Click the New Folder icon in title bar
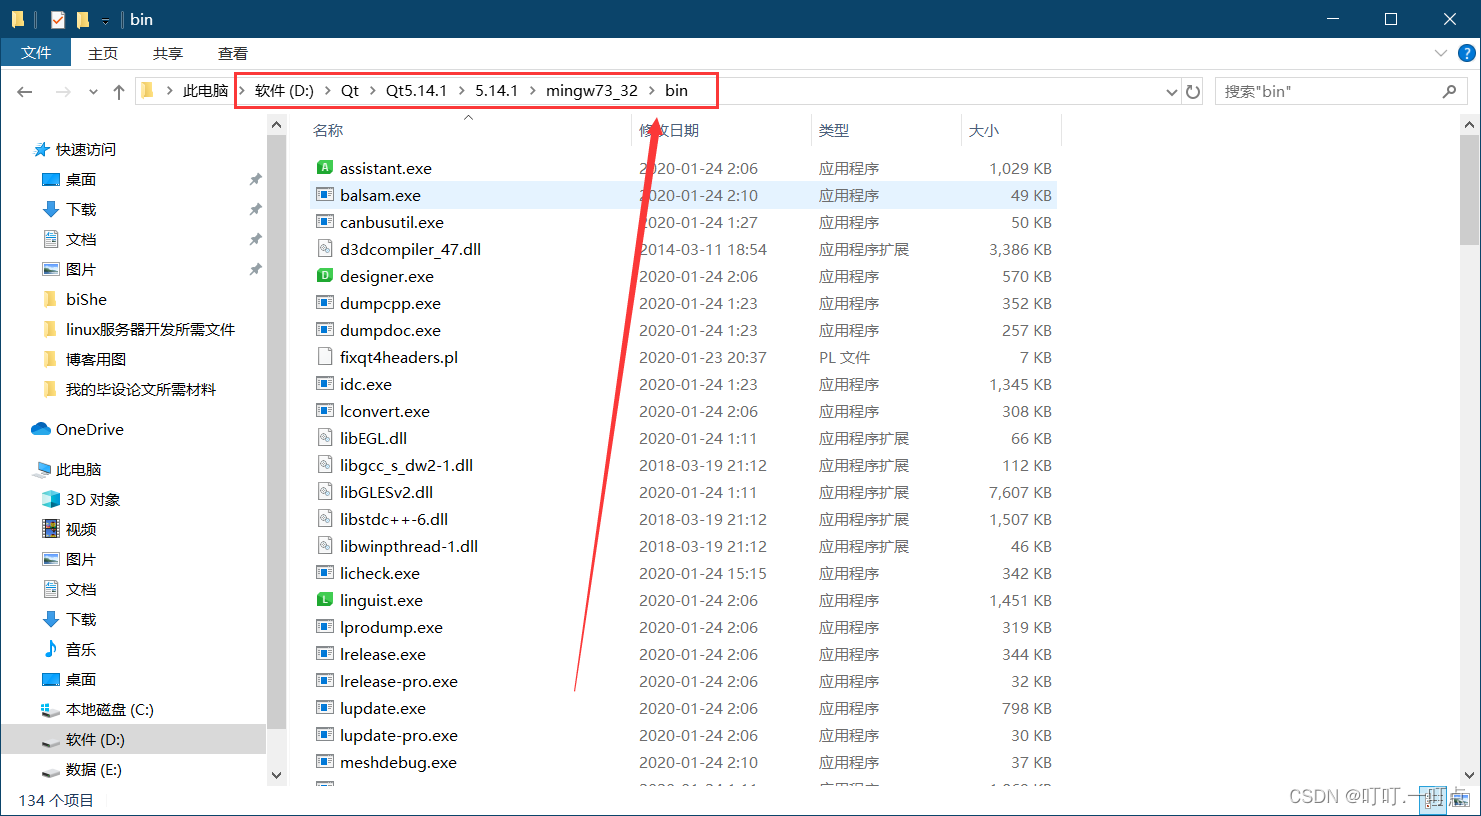Viewport: 1481px width, 816px height. pyautogui.click(x=83, y=19)
